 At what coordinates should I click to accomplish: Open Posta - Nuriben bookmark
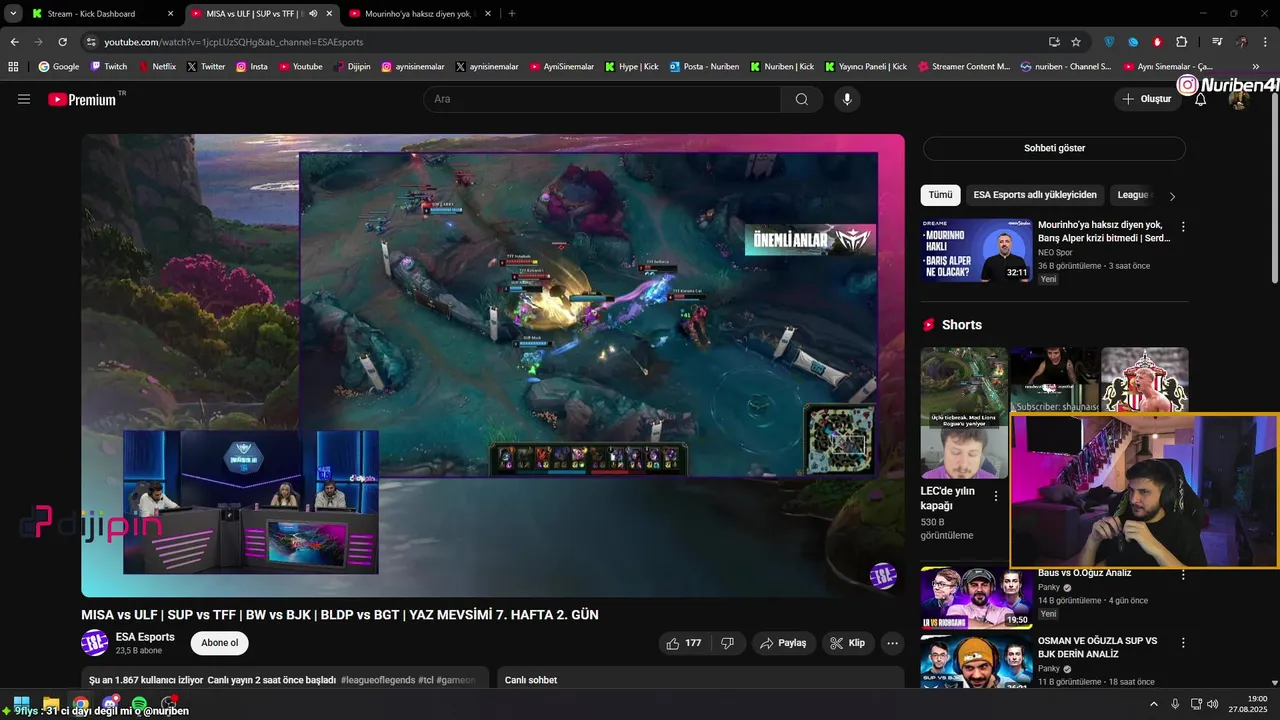pos(704,67)
